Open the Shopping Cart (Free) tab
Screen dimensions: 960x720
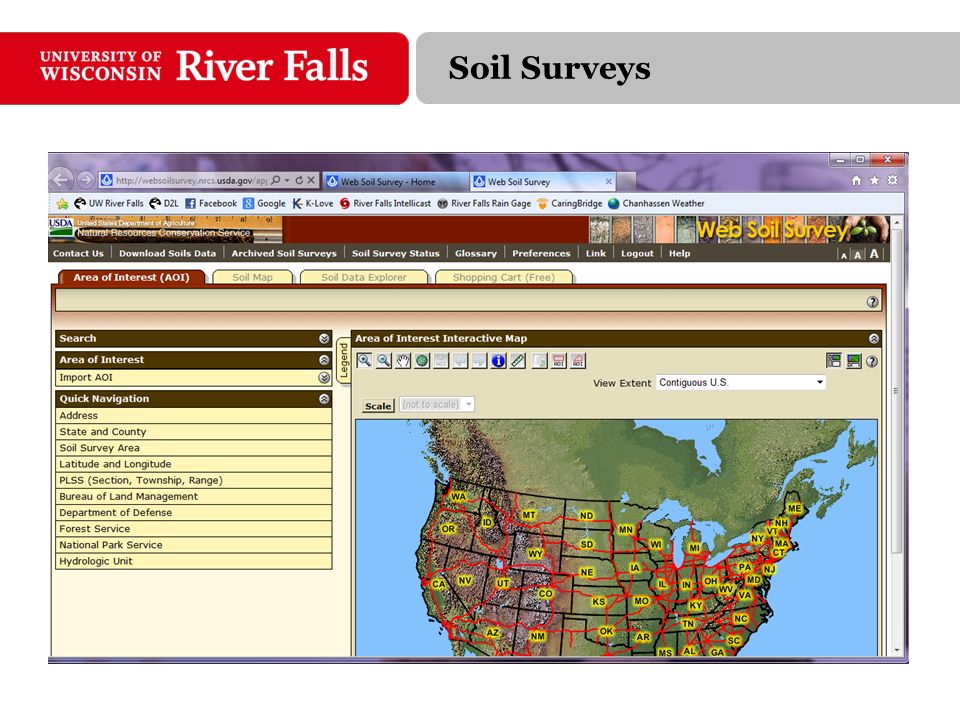504,277
